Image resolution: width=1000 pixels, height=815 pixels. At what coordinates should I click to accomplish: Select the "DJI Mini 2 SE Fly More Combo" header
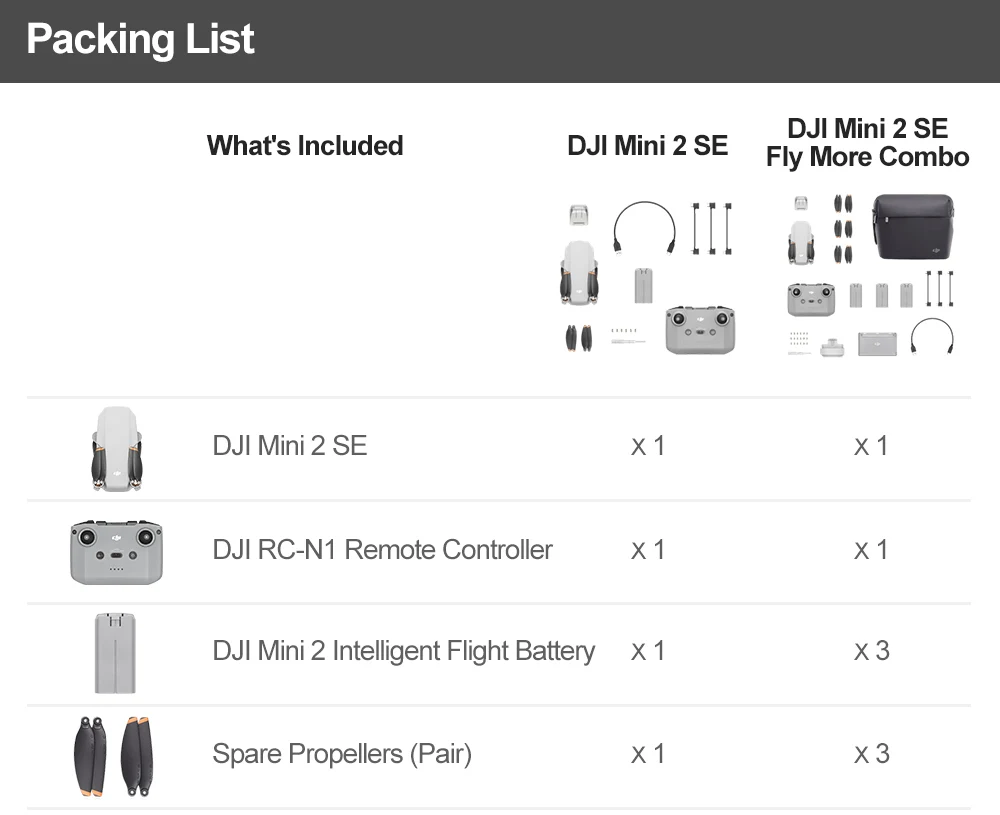click(x=868, y=142)
